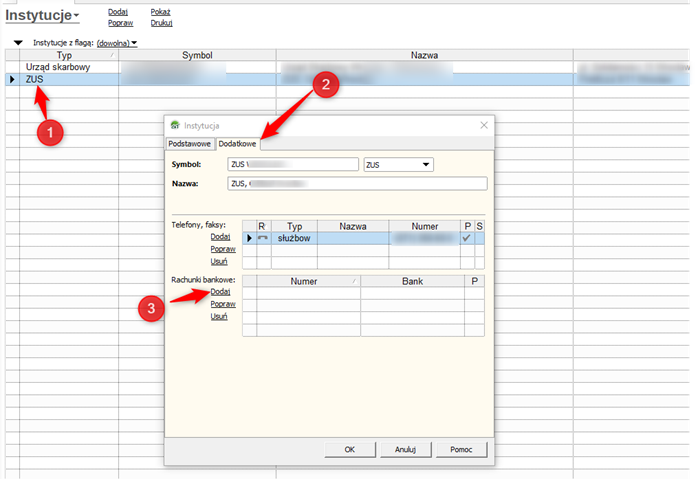Click Usuń under Telefony, faksy
This screenshot has width=698, height=479.
[219, 261]
